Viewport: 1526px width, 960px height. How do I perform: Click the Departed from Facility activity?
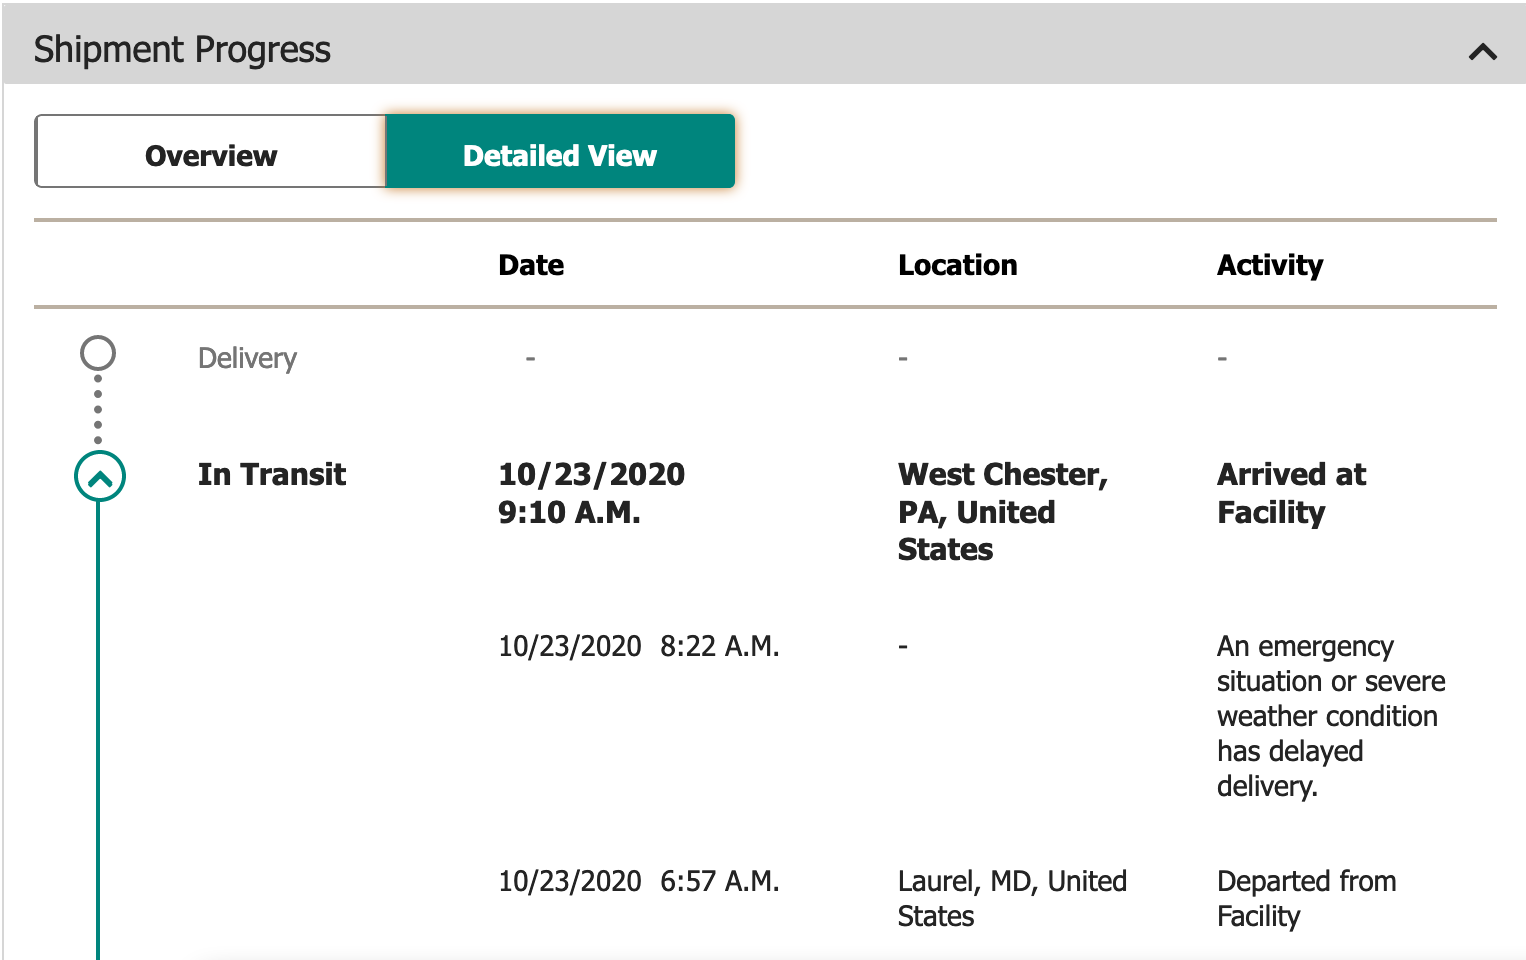click(1306, 898)
